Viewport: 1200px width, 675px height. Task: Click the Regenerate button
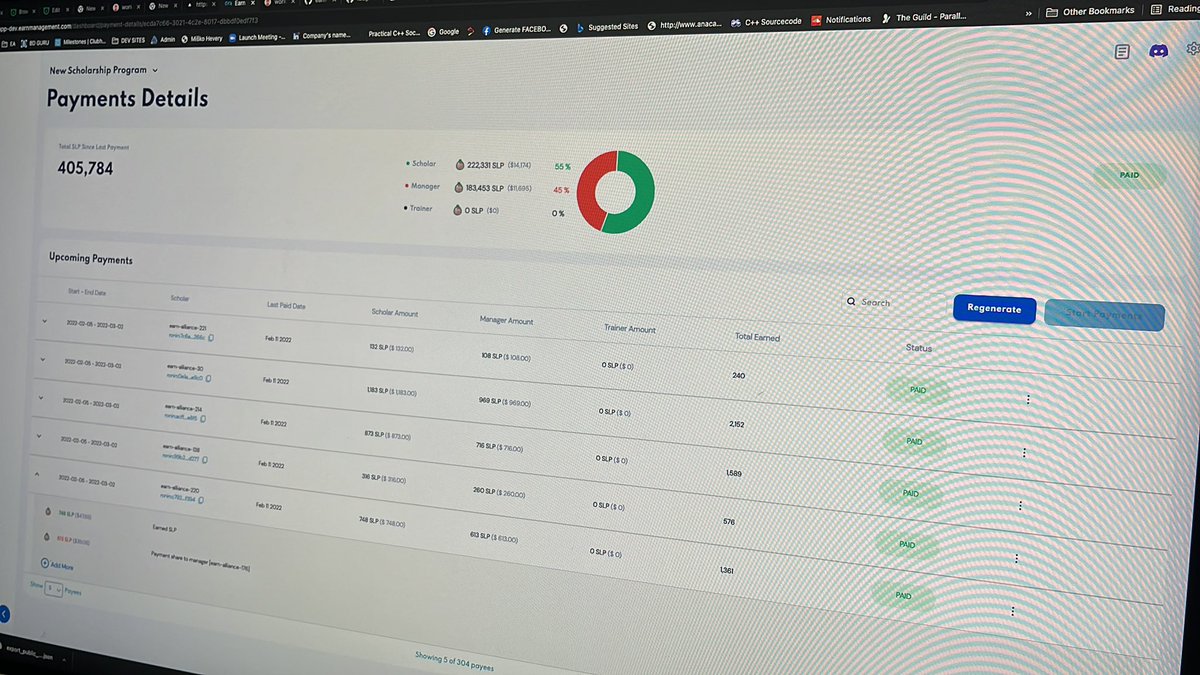(x=994, y=309)
